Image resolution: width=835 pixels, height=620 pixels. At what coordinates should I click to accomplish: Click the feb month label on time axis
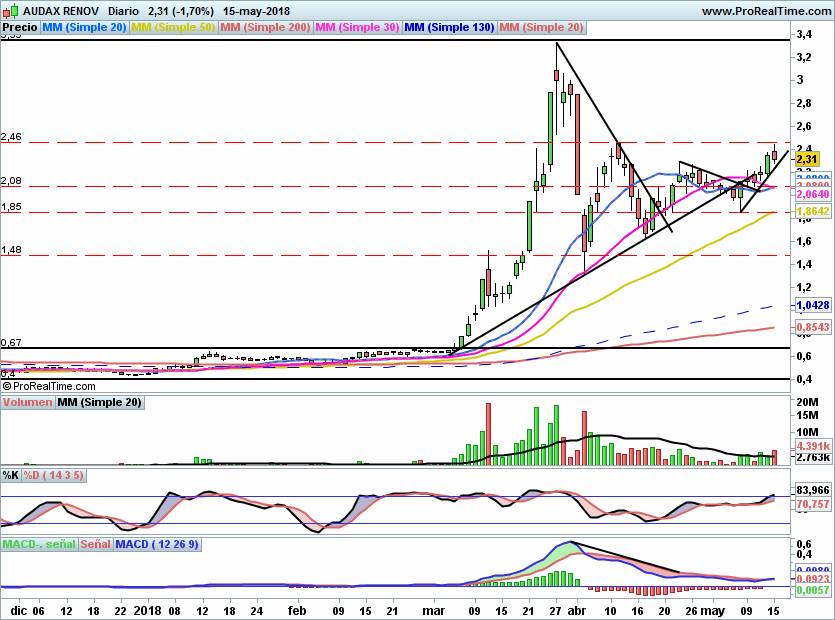tap(297, 610)
